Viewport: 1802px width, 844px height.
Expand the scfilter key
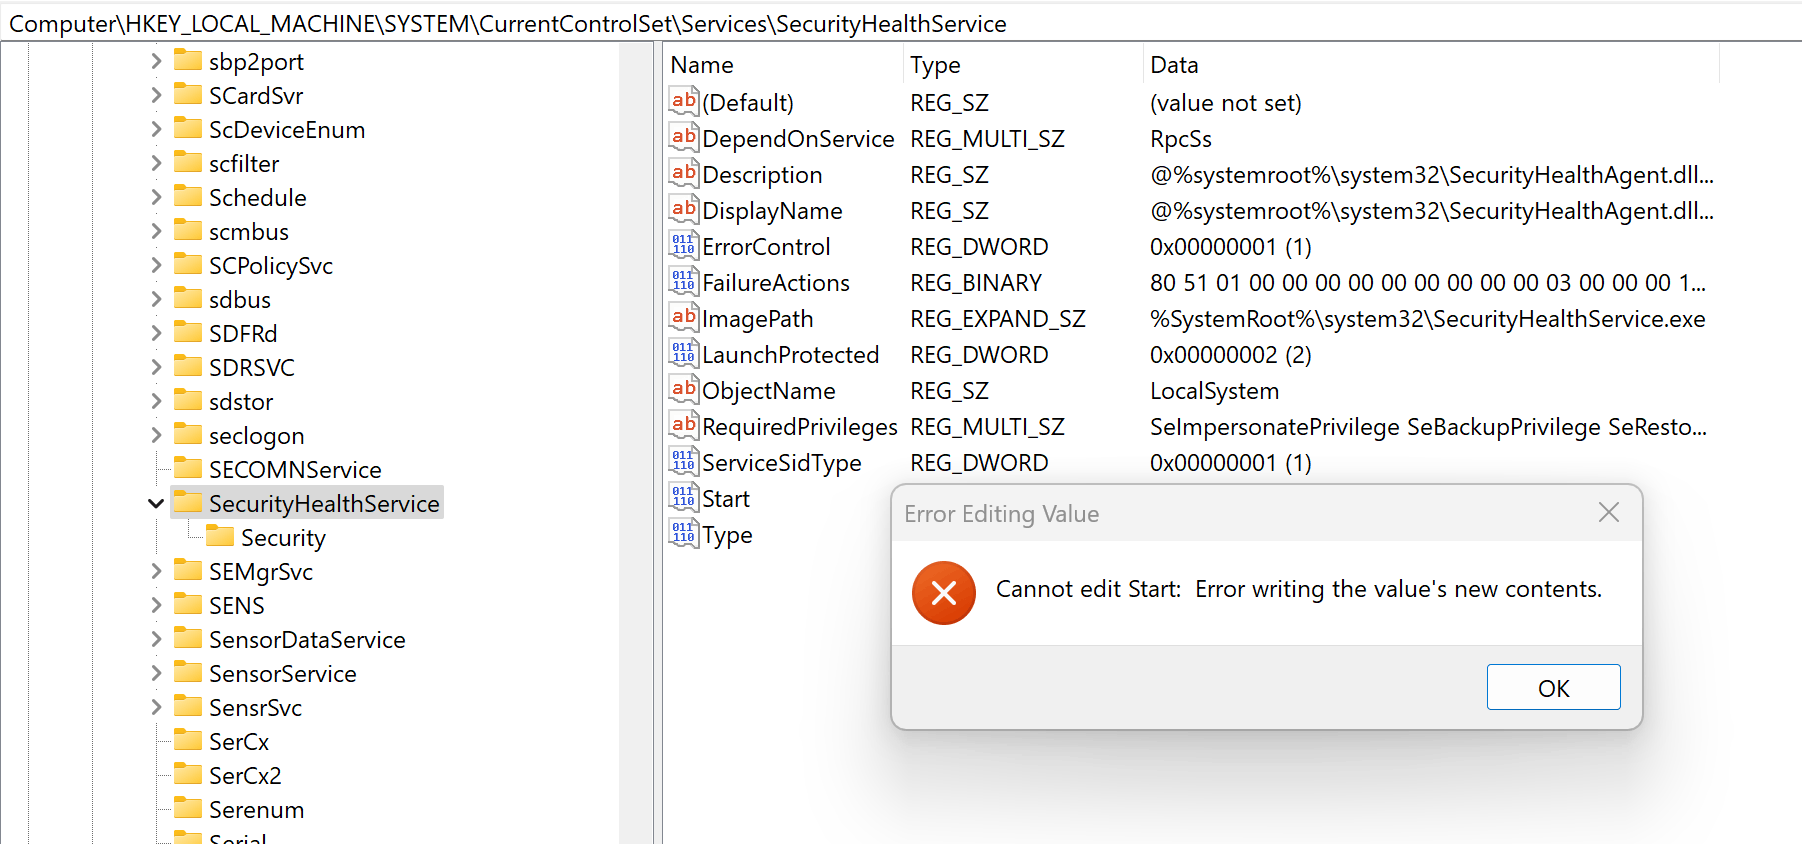click(156, 163)
